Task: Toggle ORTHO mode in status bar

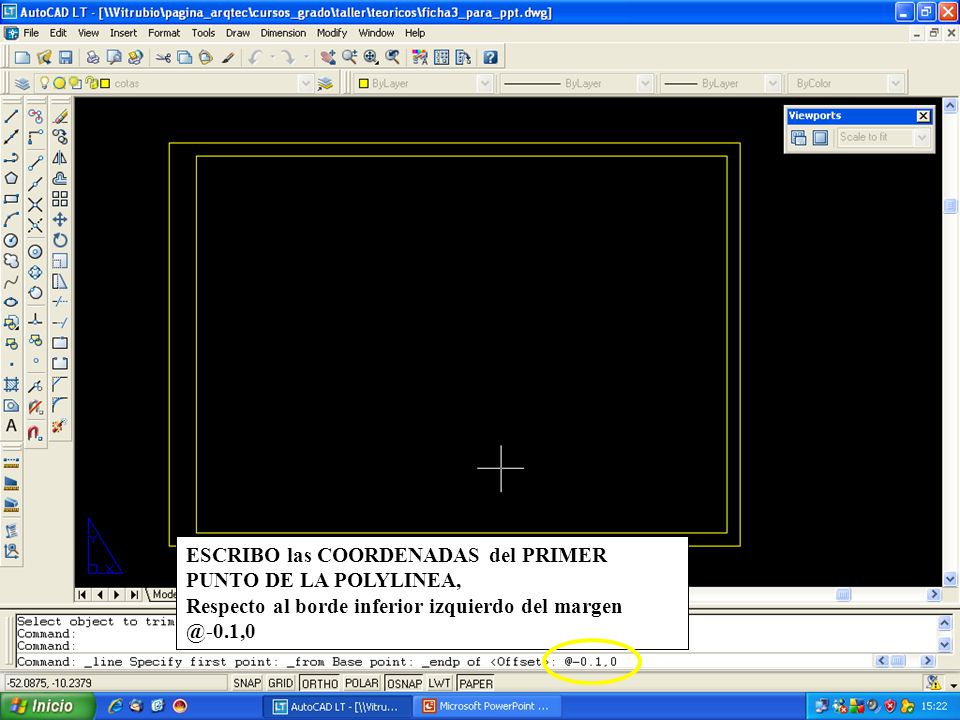Action: 319,683
